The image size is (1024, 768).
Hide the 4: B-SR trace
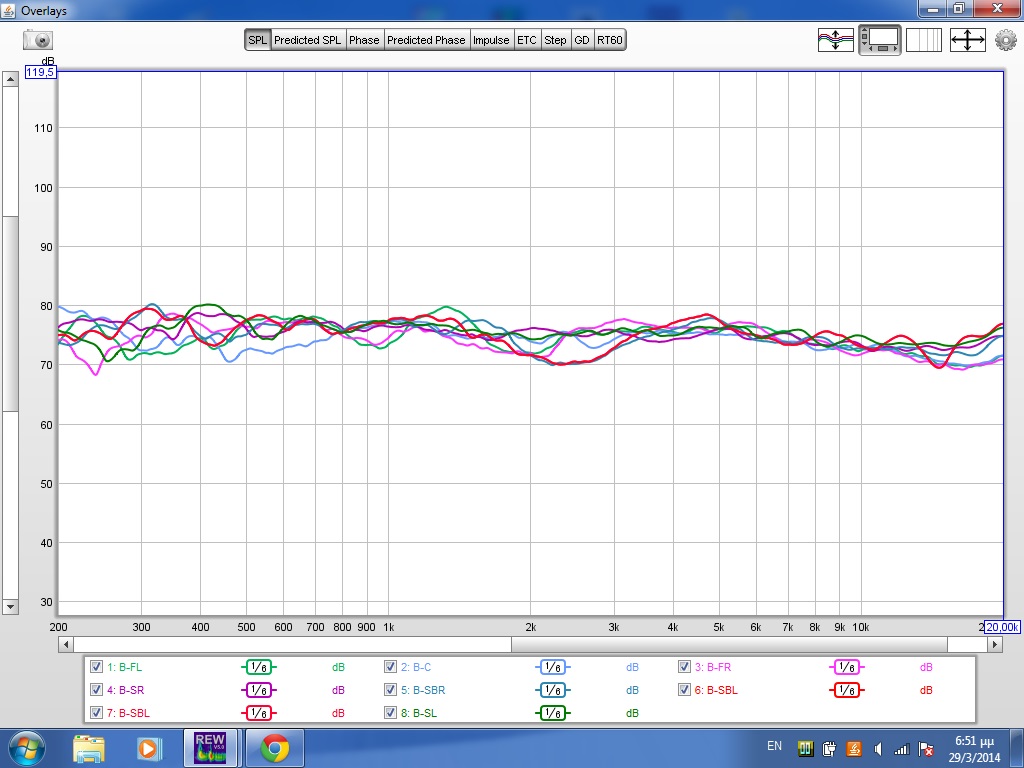pyautogui.click(x=96, y=690)
